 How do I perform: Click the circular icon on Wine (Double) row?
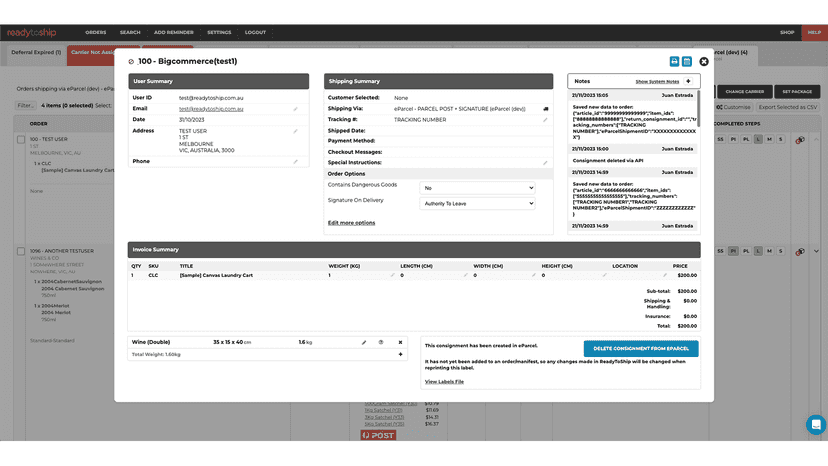click(381, 342)
